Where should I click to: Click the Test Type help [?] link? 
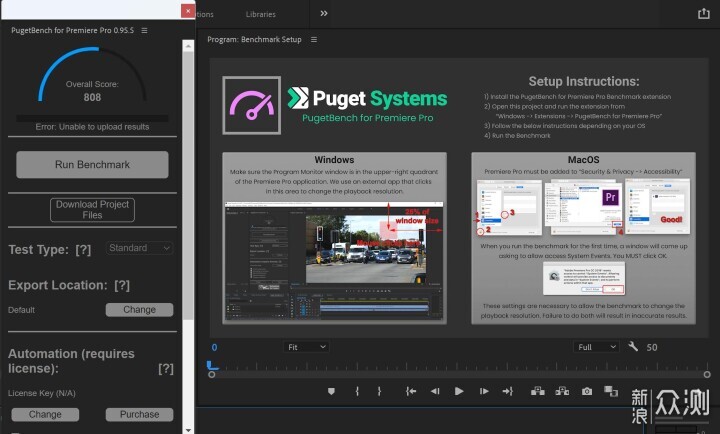click(83, 250)
